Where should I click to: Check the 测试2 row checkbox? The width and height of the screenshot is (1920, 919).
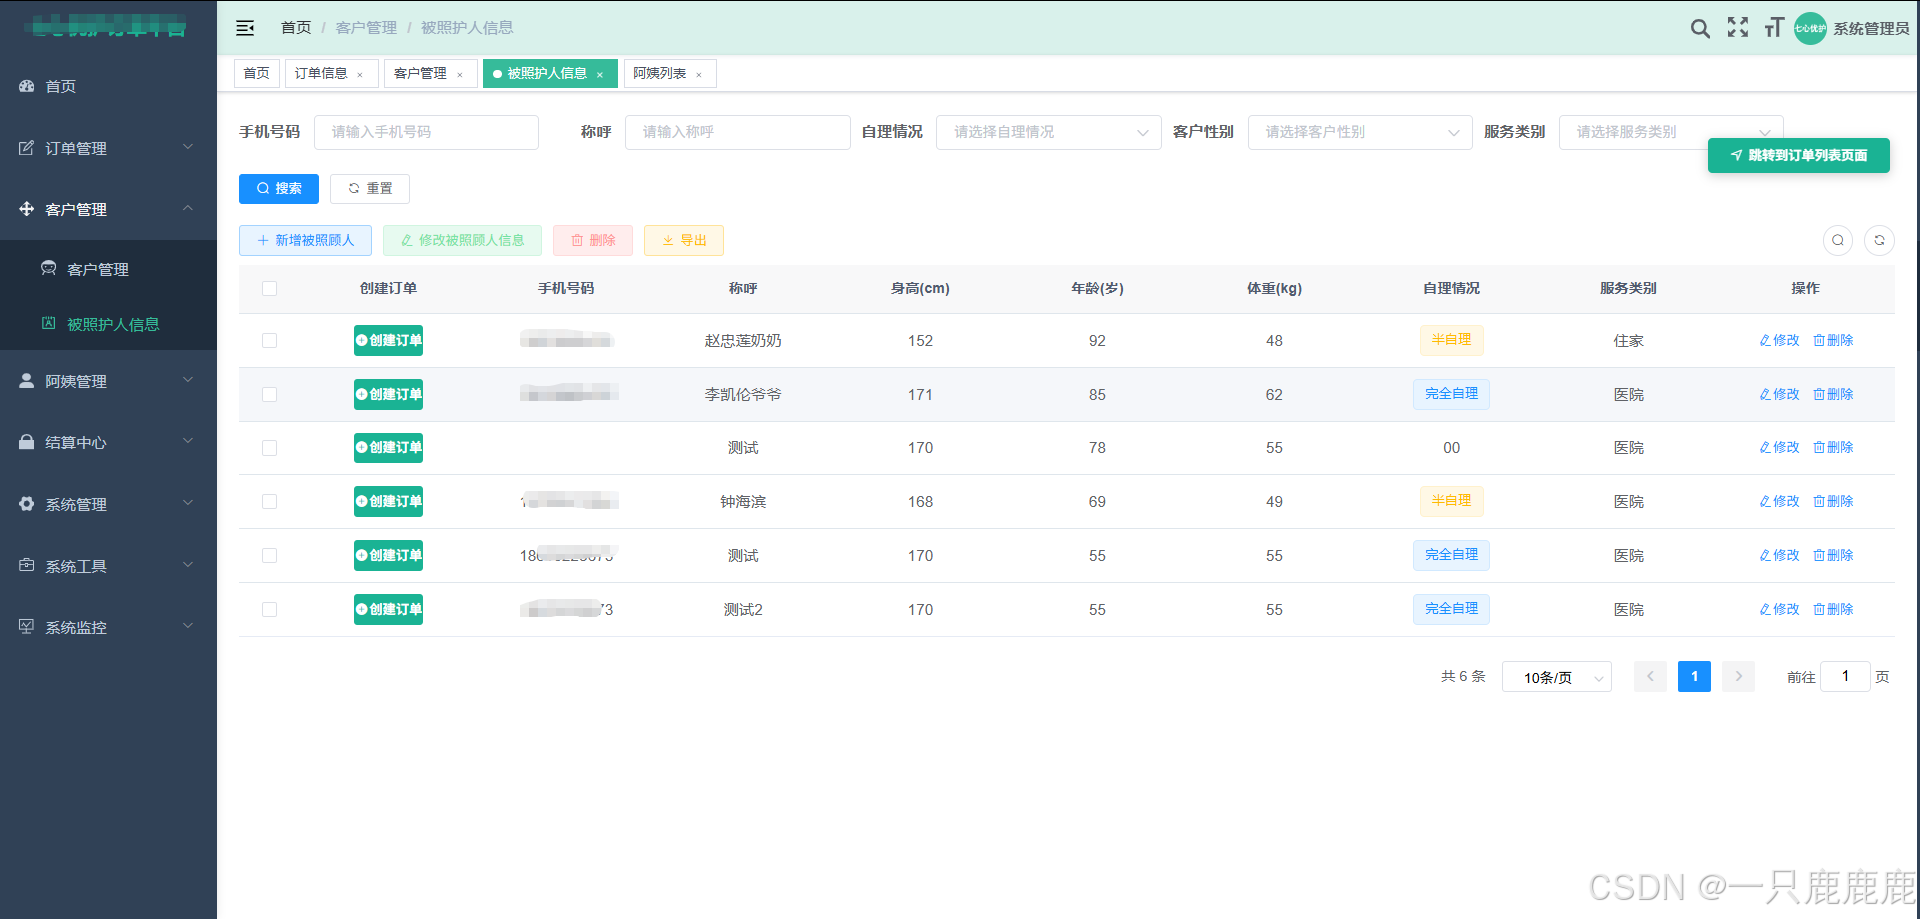269,609
